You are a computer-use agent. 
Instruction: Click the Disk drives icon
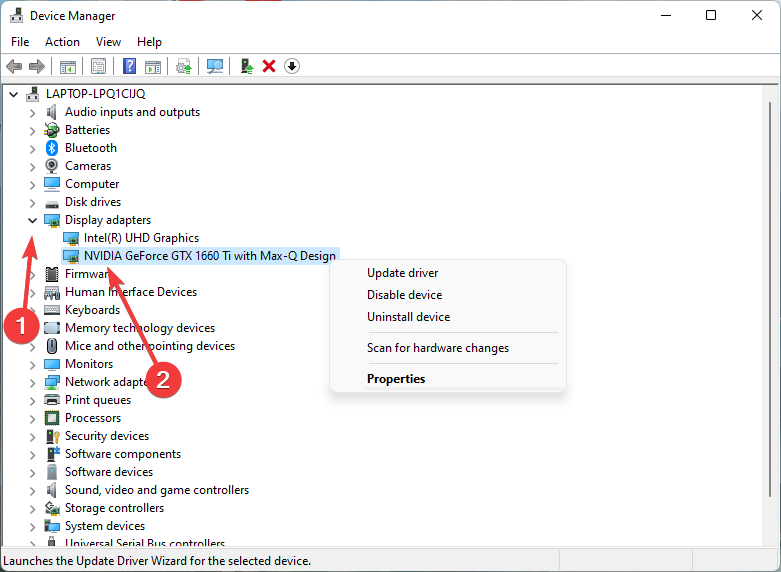52,203
